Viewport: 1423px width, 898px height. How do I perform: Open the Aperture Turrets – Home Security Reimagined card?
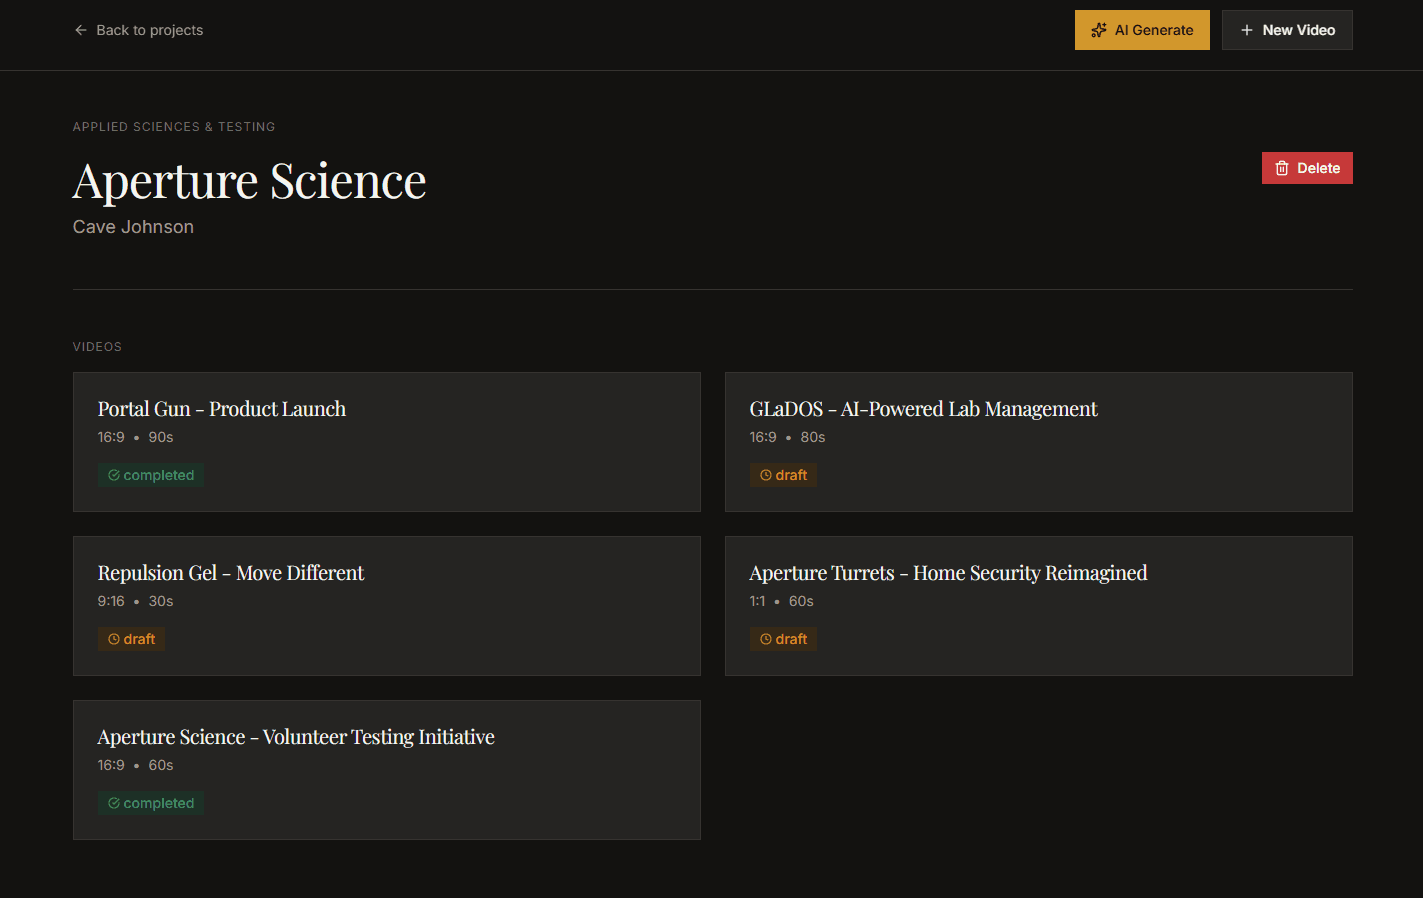[x=1038, y=606]
